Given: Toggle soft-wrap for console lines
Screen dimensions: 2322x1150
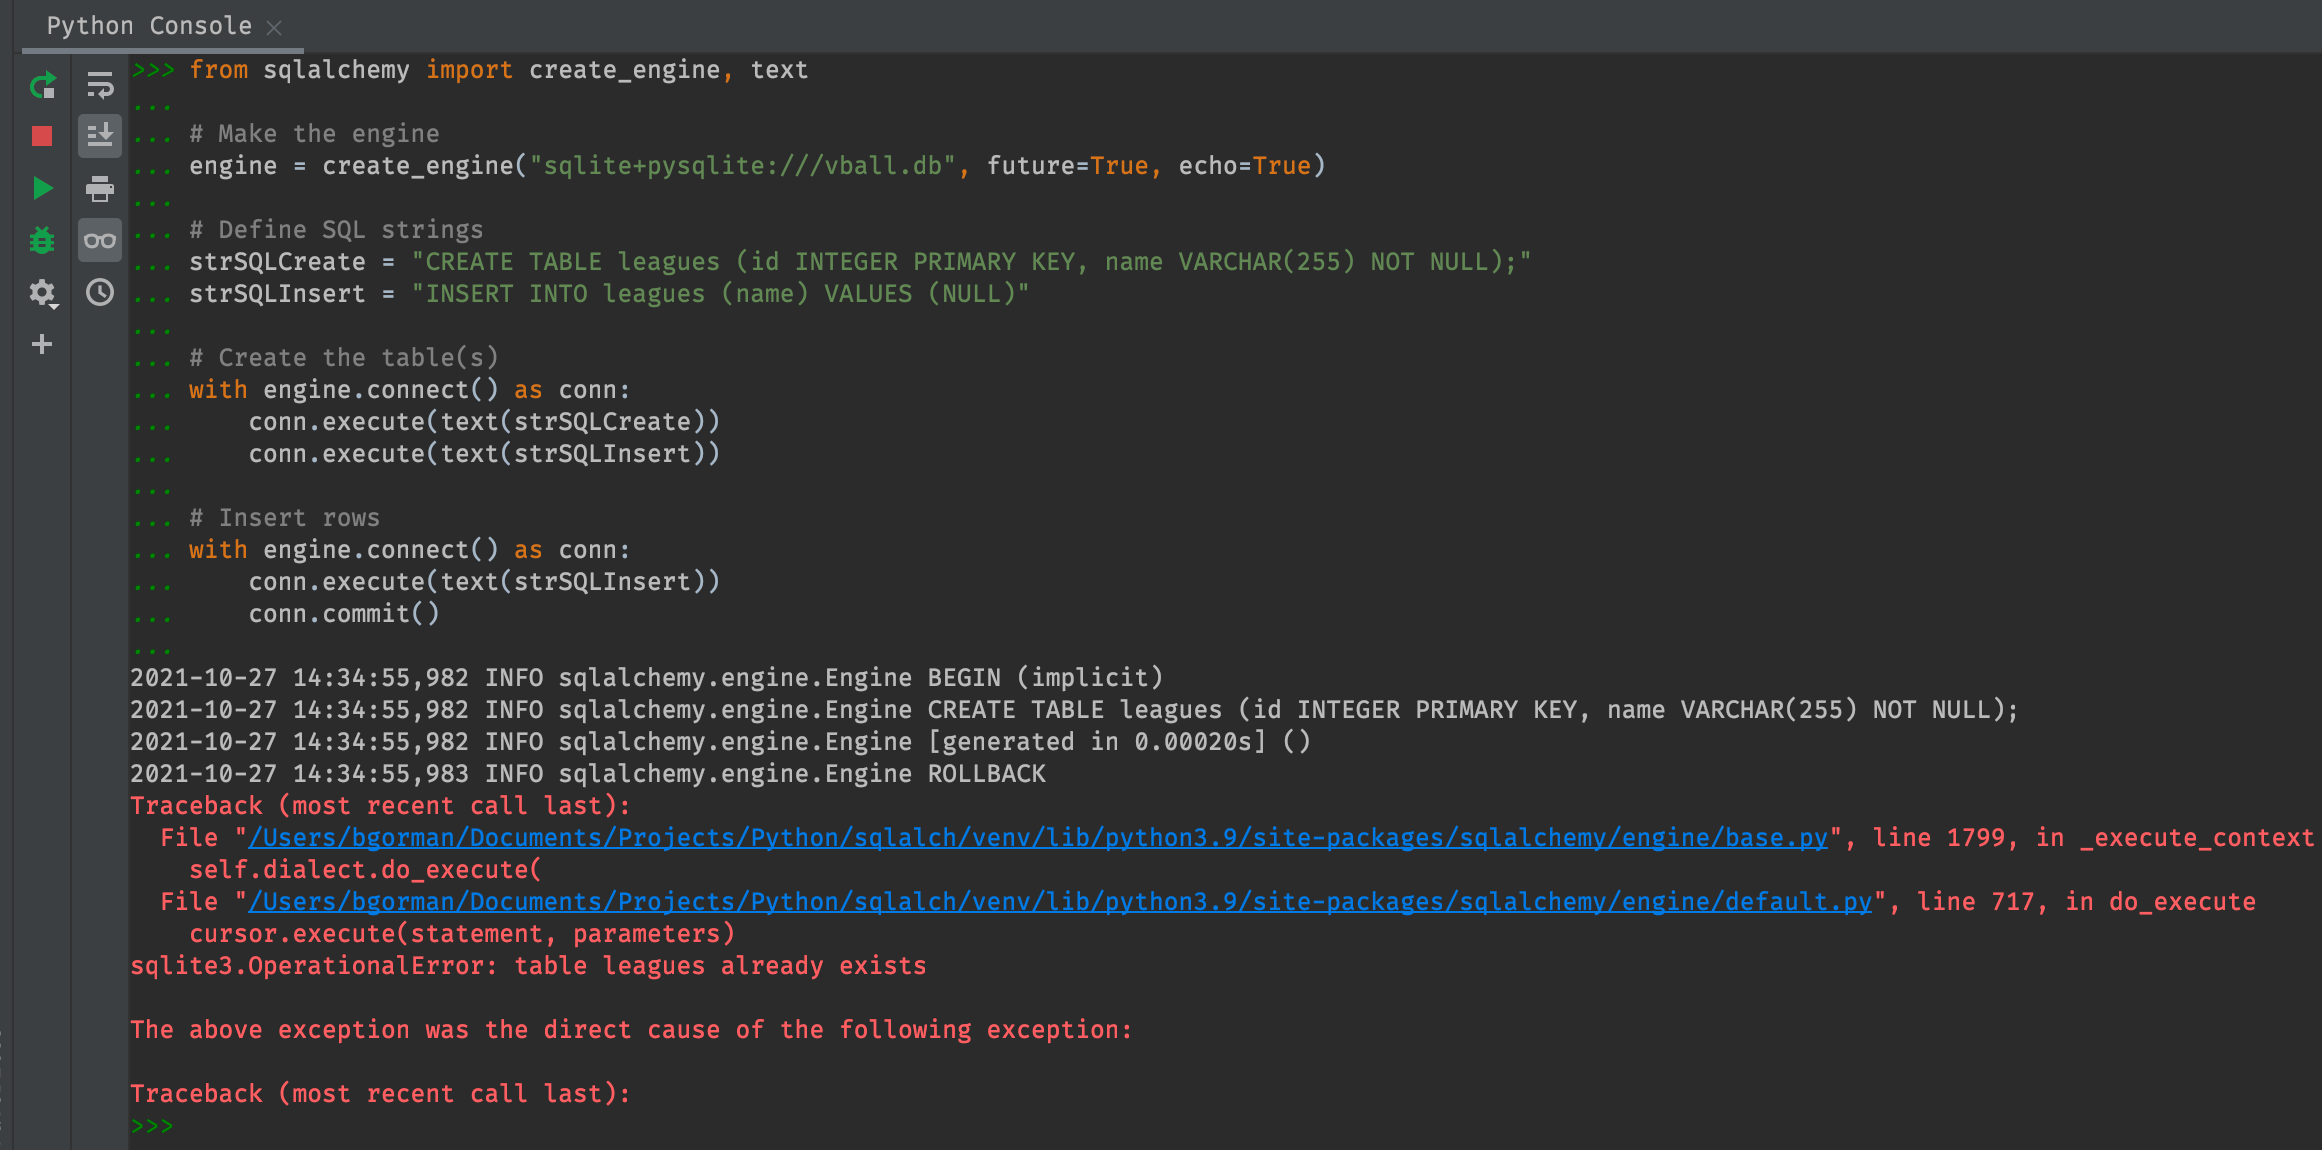Looking at the screenshot, I should point(99,86).
